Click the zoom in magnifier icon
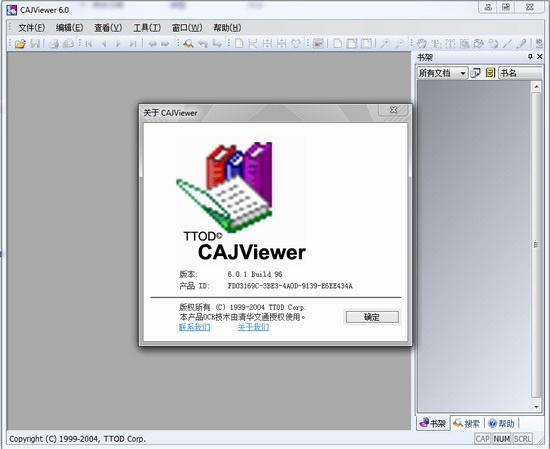Image resolution: width=550 pixels, height=449 pixels. click(385, 43)
